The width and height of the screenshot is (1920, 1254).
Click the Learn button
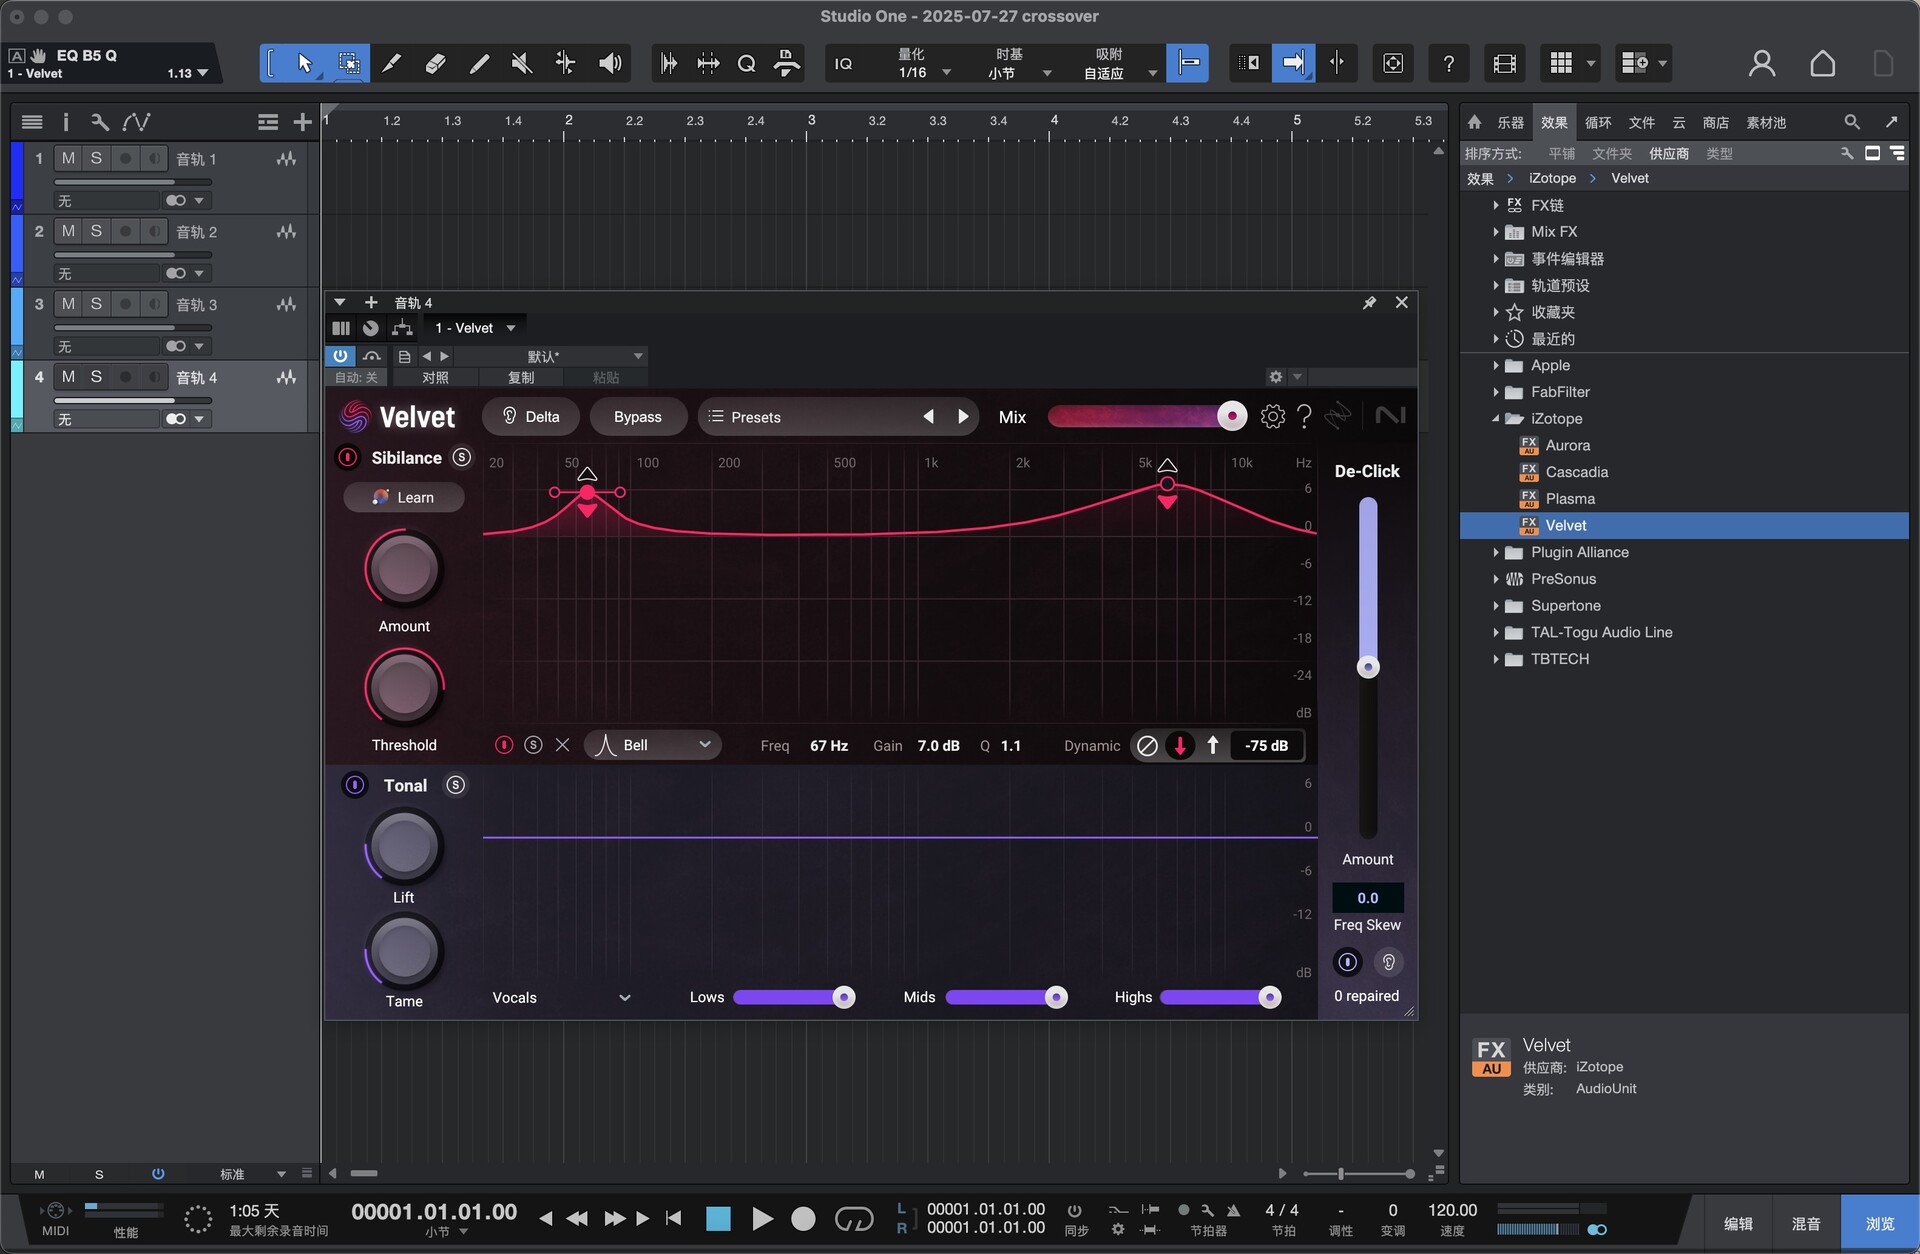point(404,497)
